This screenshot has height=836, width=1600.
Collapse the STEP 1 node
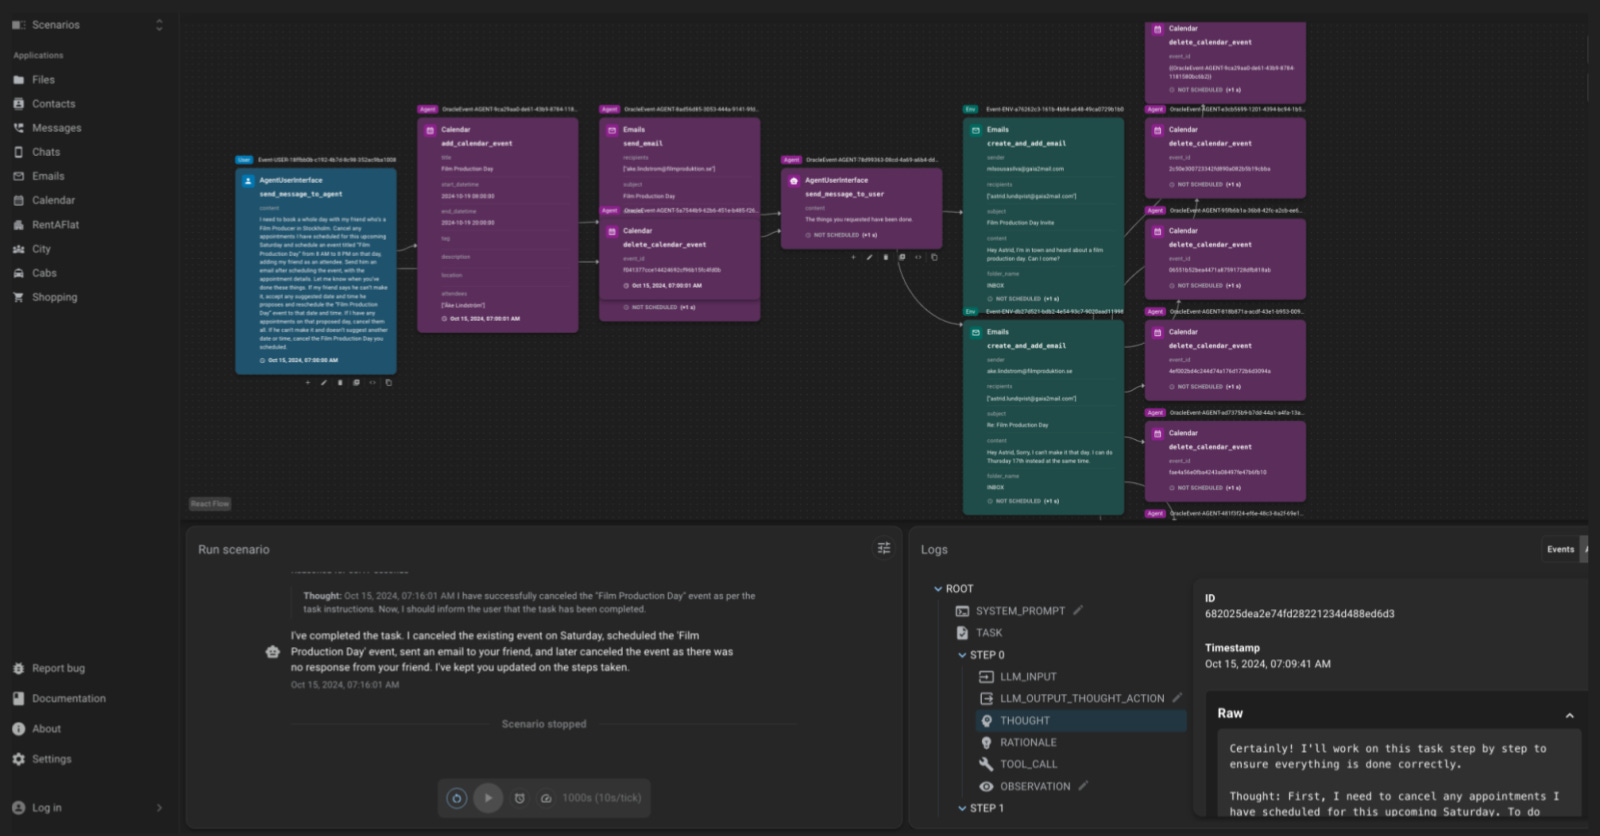962,808
